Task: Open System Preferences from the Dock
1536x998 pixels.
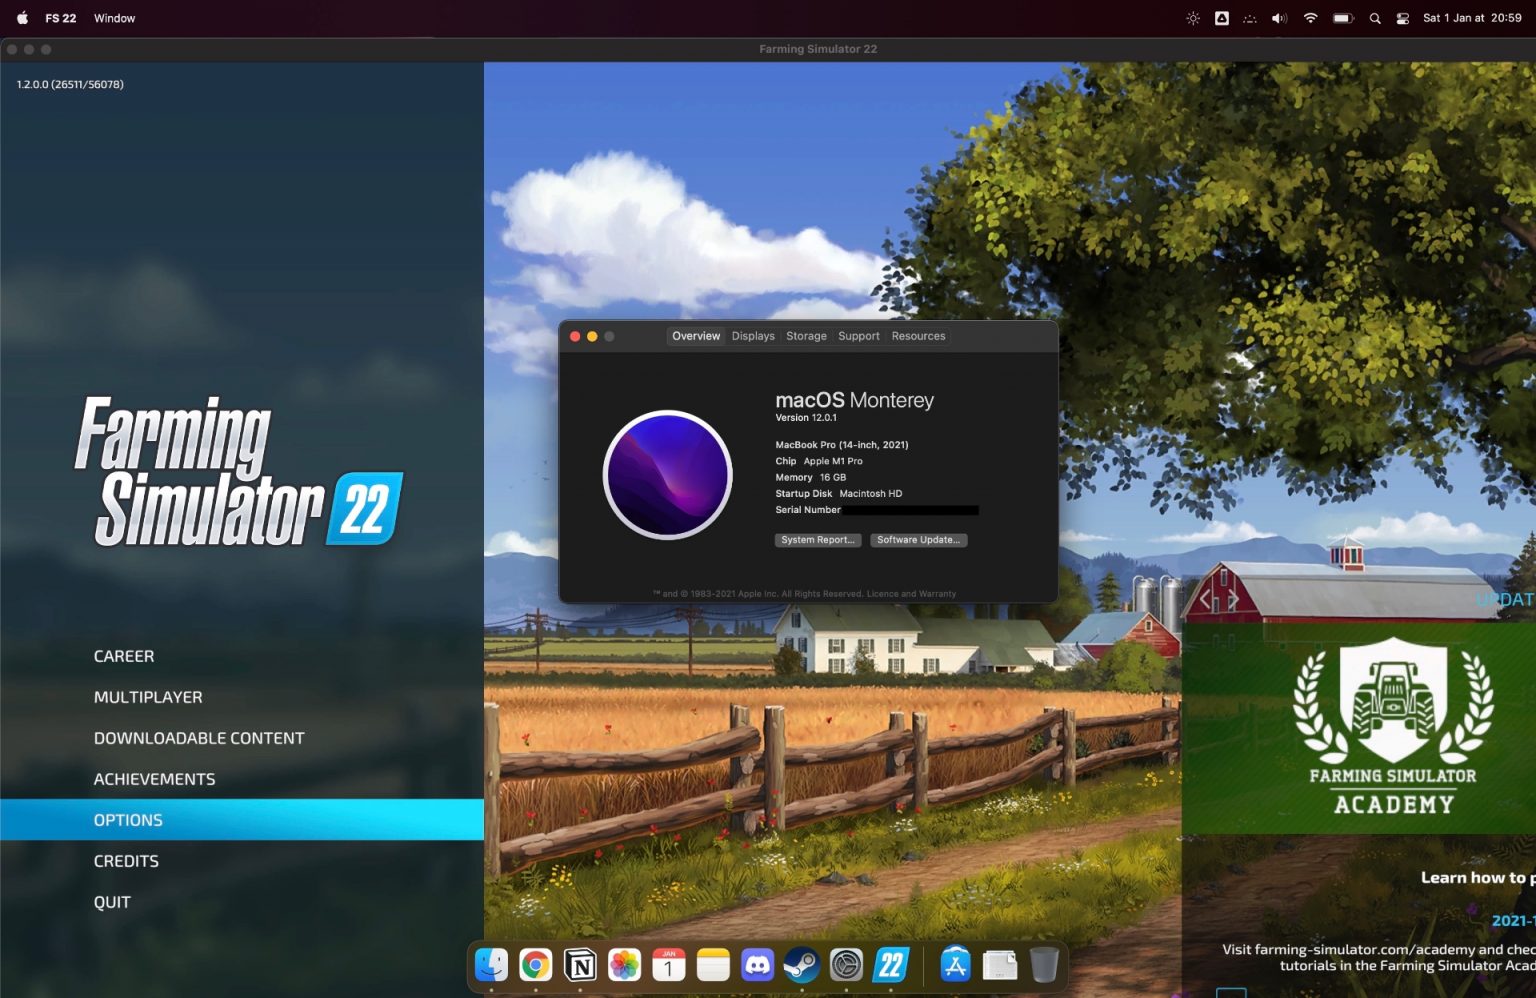Action: pos(846,964)
